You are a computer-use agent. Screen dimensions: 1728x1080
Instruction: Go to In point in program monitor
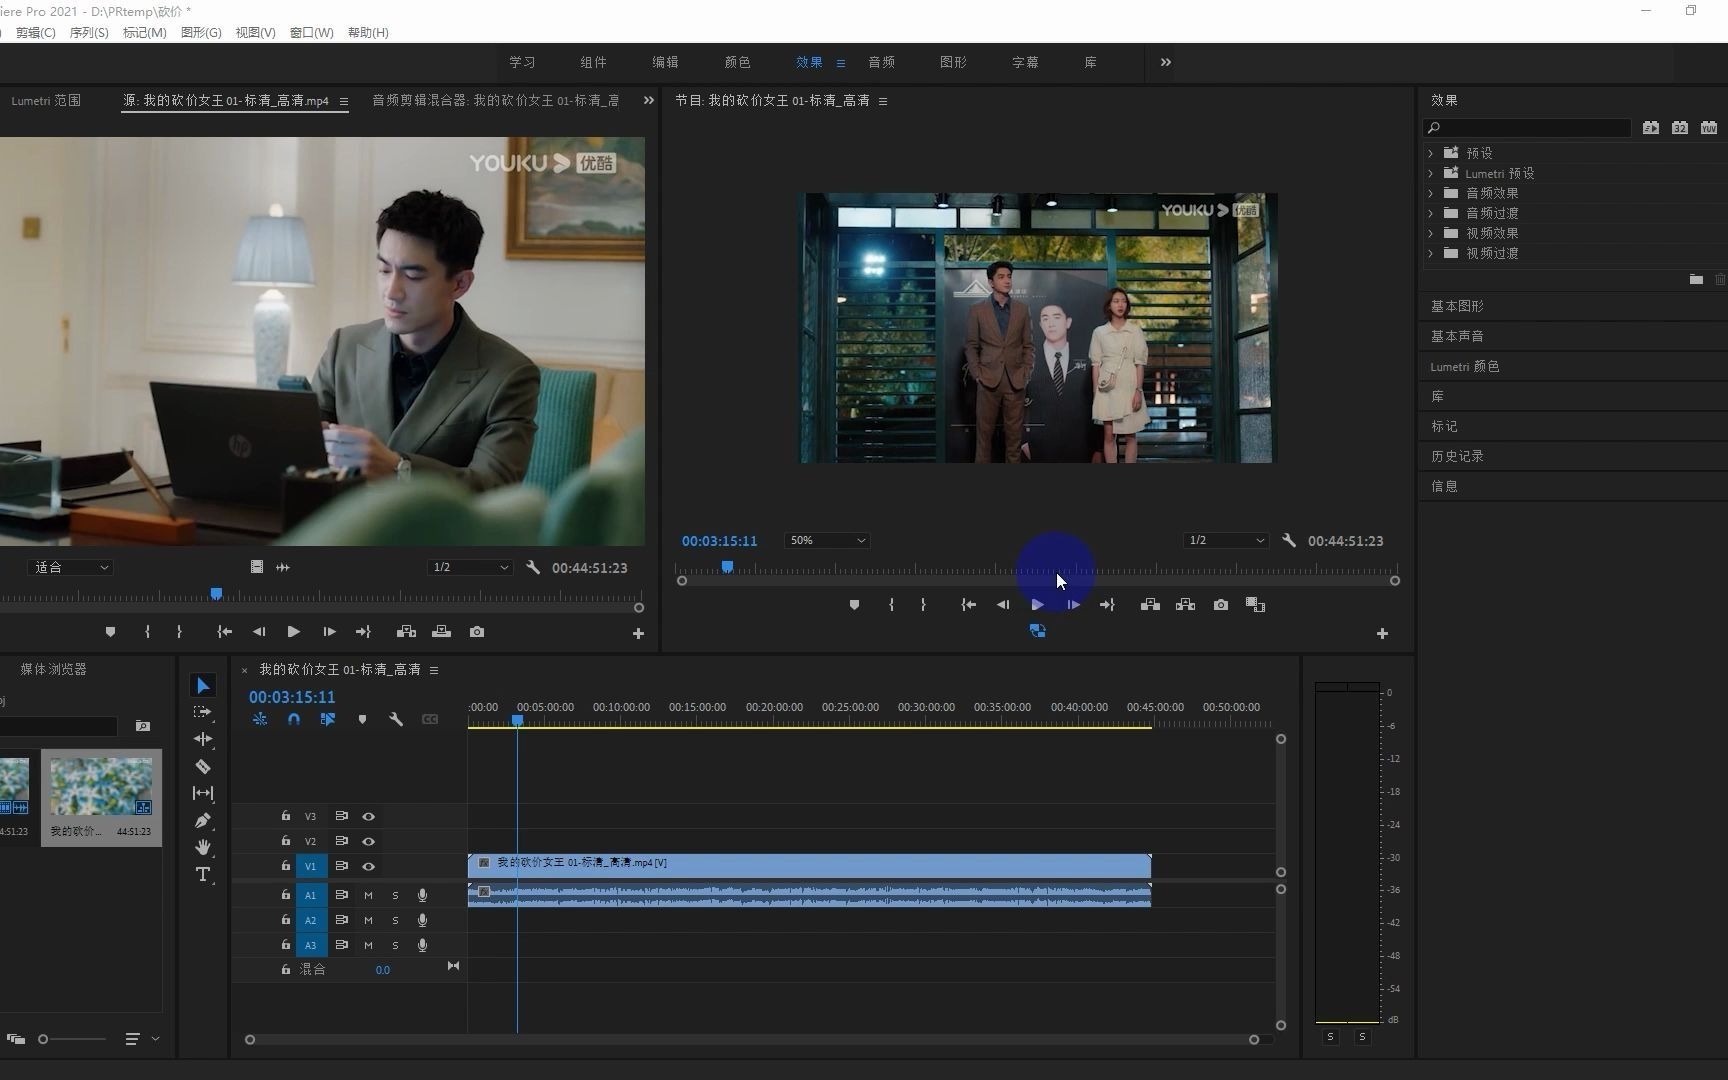coord(968,605)
